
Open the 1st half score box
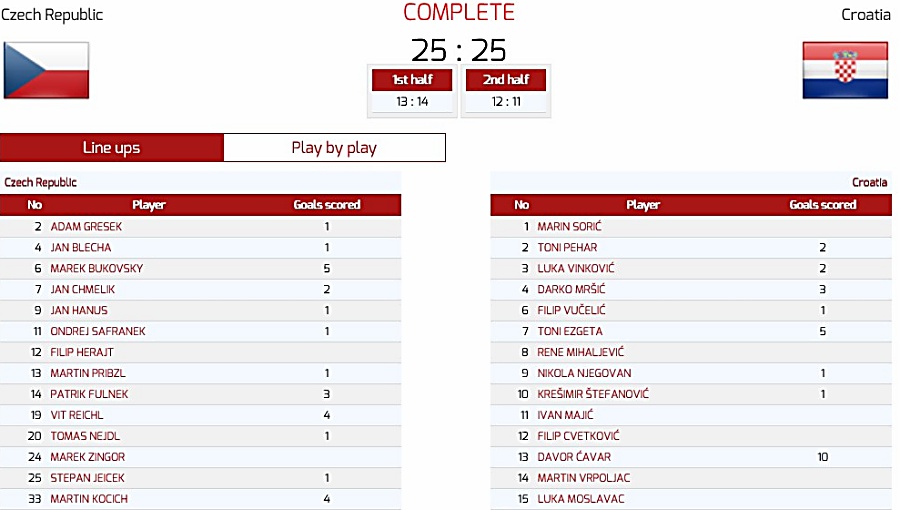pos(412,91)
